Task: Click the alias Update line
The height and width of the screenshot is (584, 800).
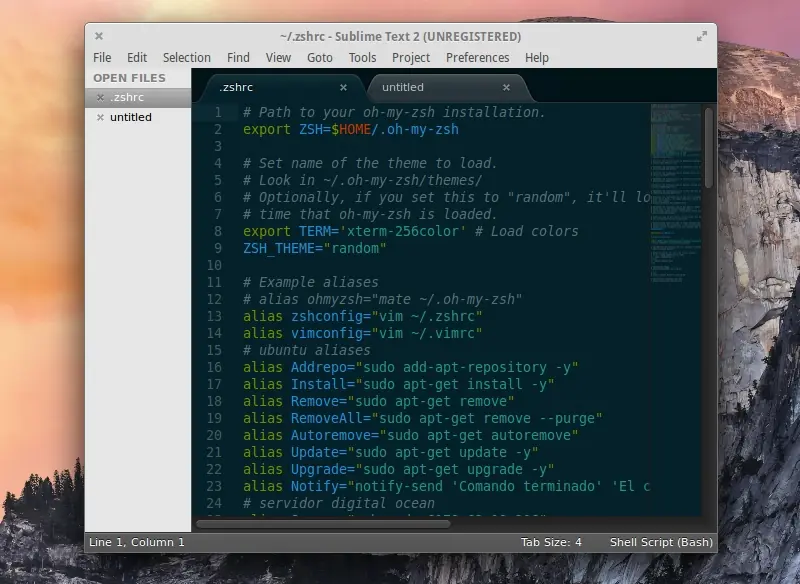Action: coord(390,452)
